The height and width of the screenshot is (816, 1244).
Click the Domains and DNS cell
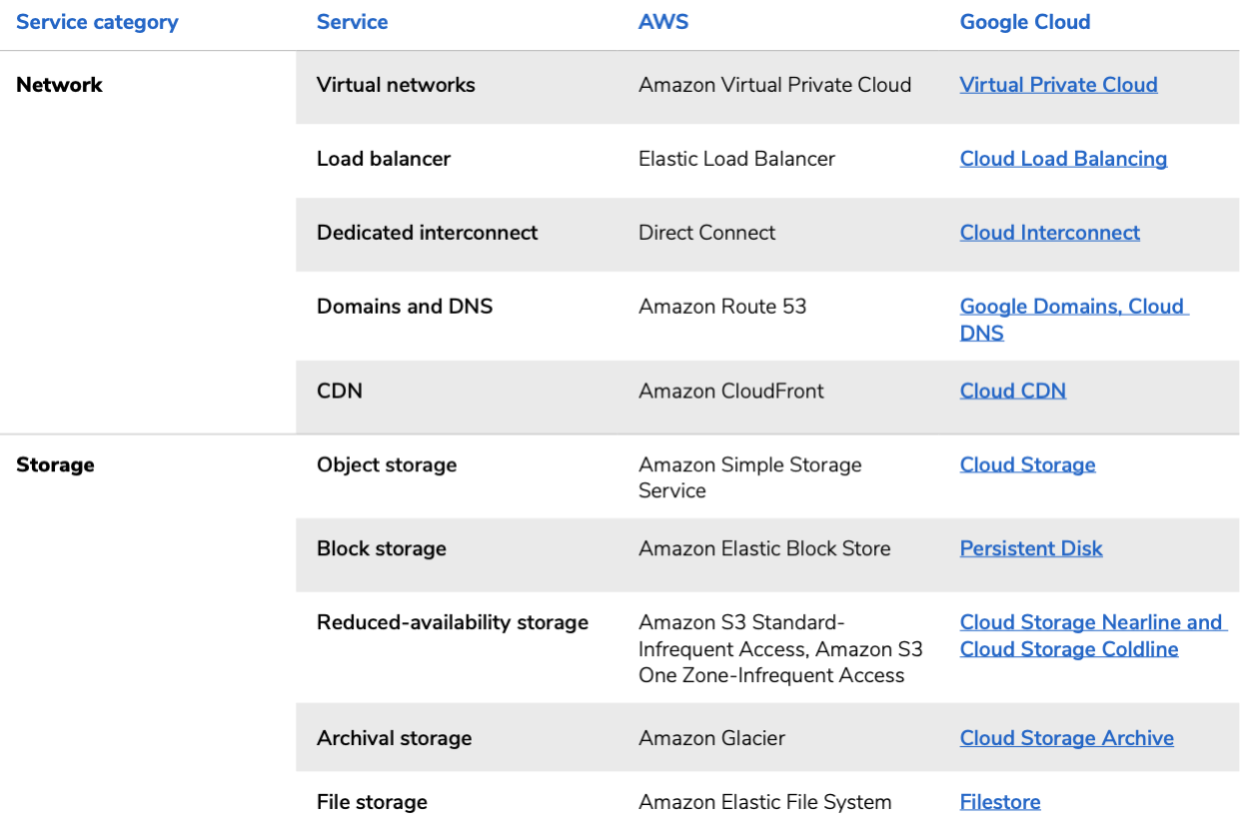(405, 307)
